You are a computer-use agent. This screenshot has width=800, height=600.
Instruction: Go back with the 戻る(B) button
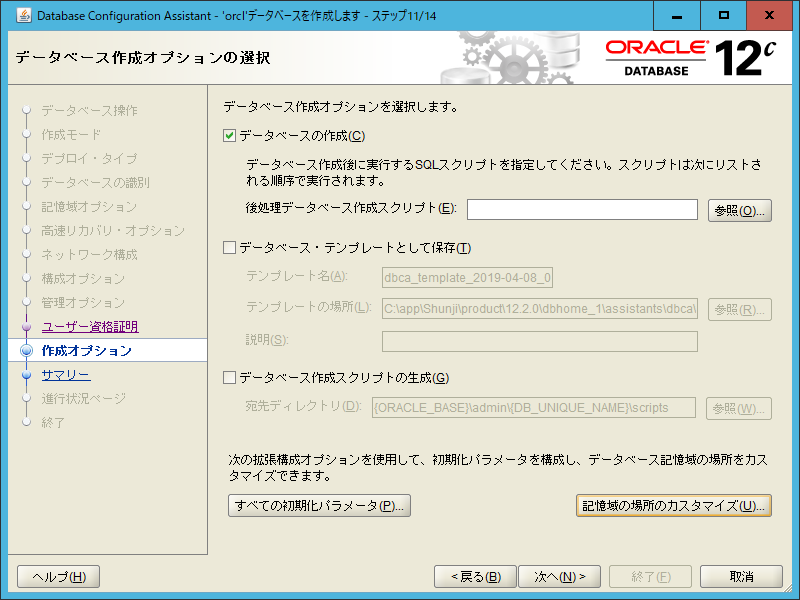(x=476, y=577)
